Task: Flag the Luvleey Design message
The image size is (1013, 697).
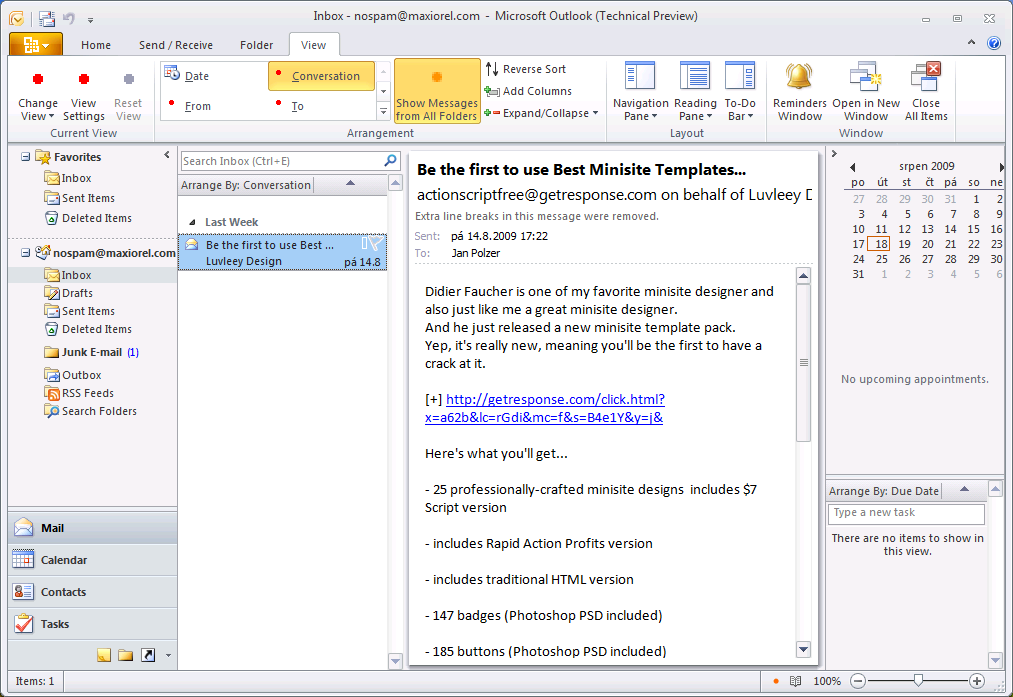Action: (377, 244)
